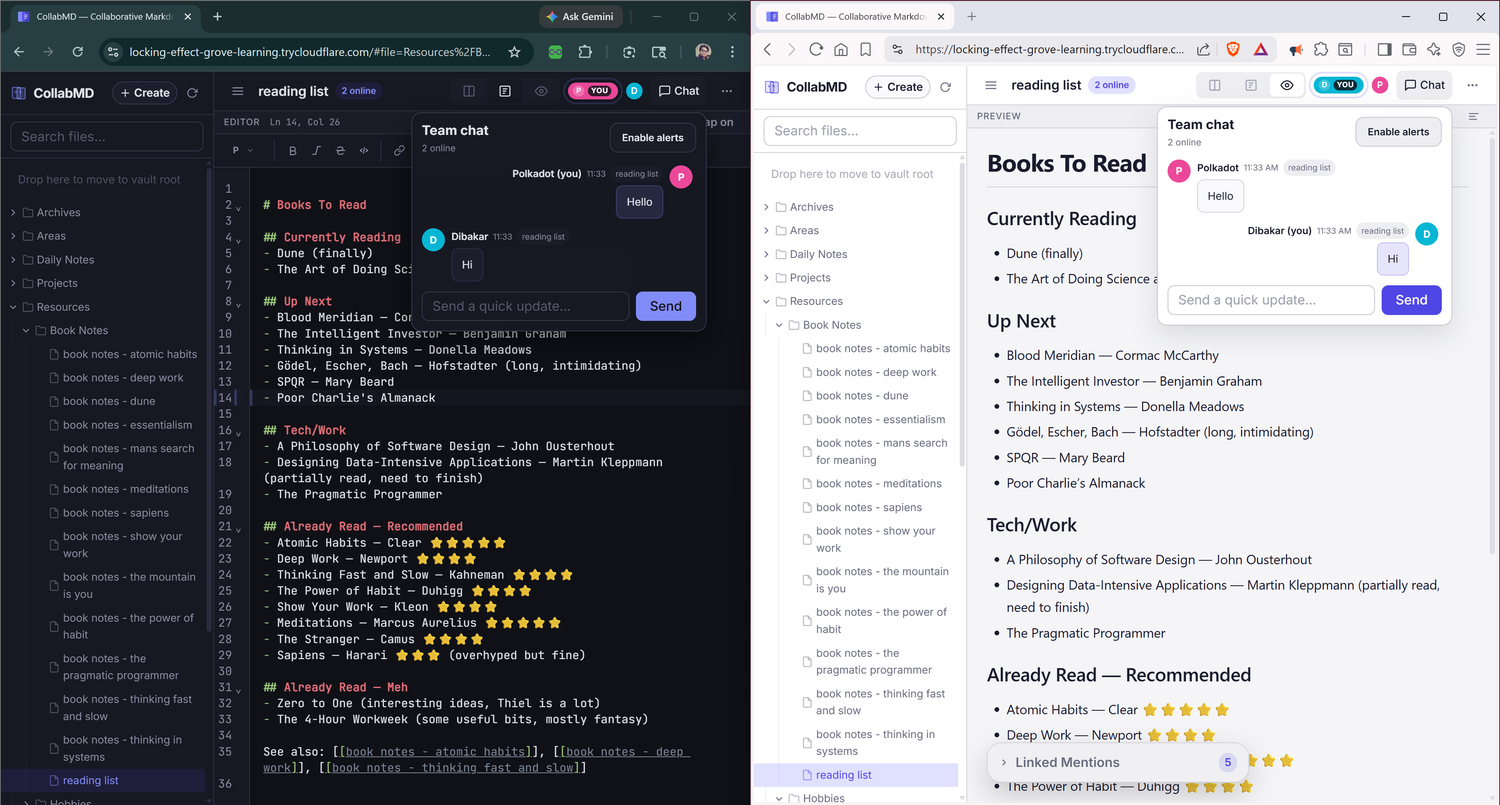The height and width of the screenshot is (805, 1500).
Task: Click the Create button in the right window
Action: pos(898,87)
